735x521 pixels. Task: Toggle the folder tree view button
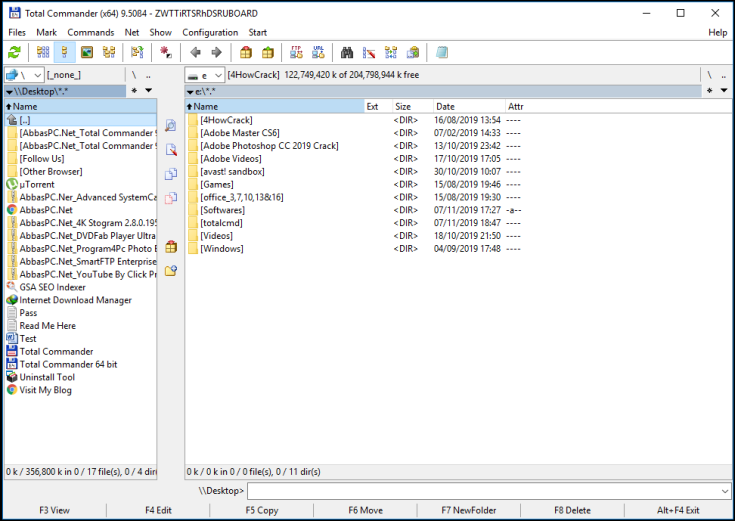point(109,52)
